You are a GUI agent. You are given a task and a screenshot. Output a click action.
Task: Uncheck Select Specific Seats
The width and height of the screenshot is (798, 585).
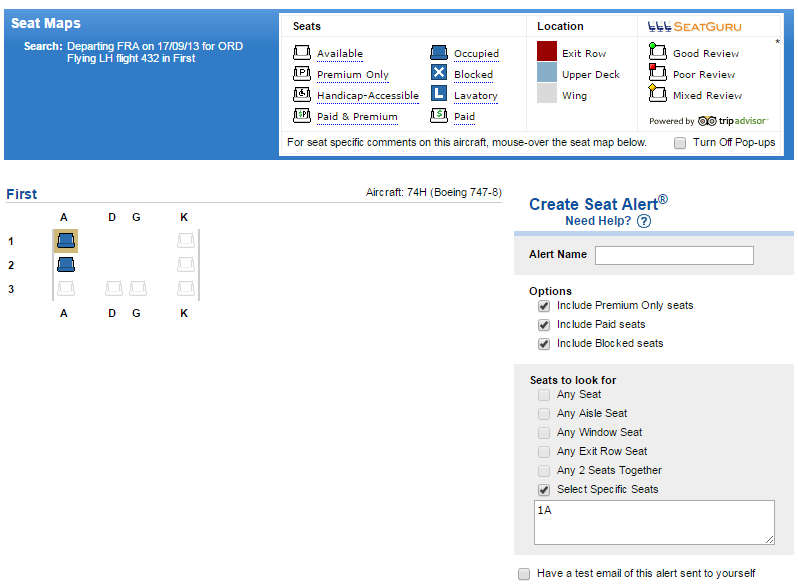pos(544,490)
